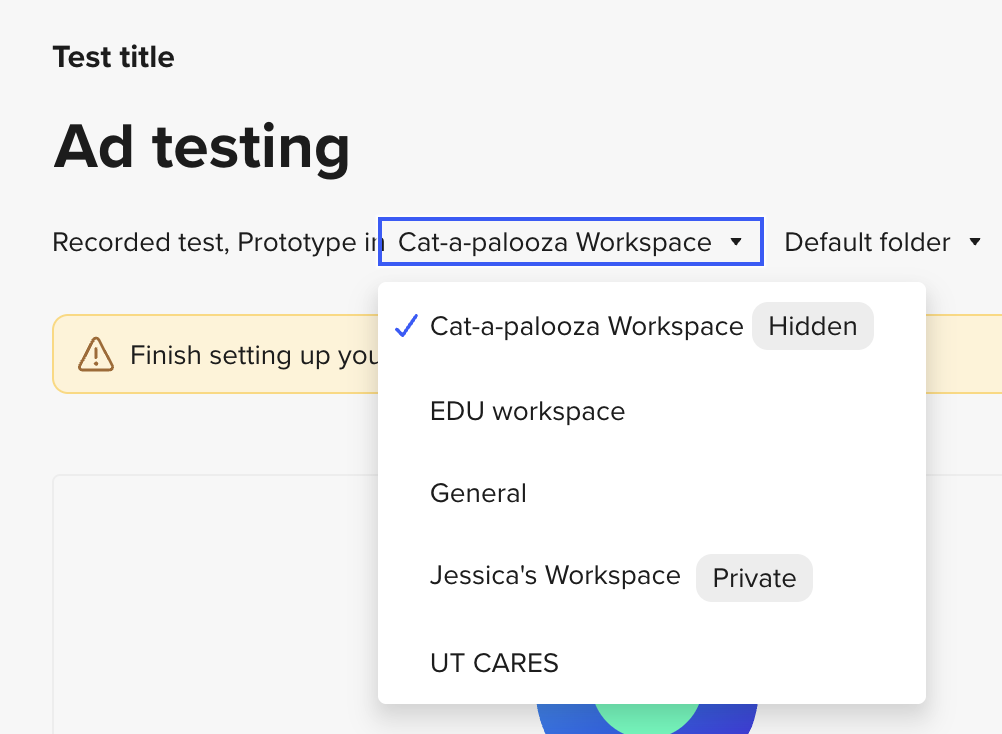Pick Jessica's Workspace in the dropdown

point(555,576)
